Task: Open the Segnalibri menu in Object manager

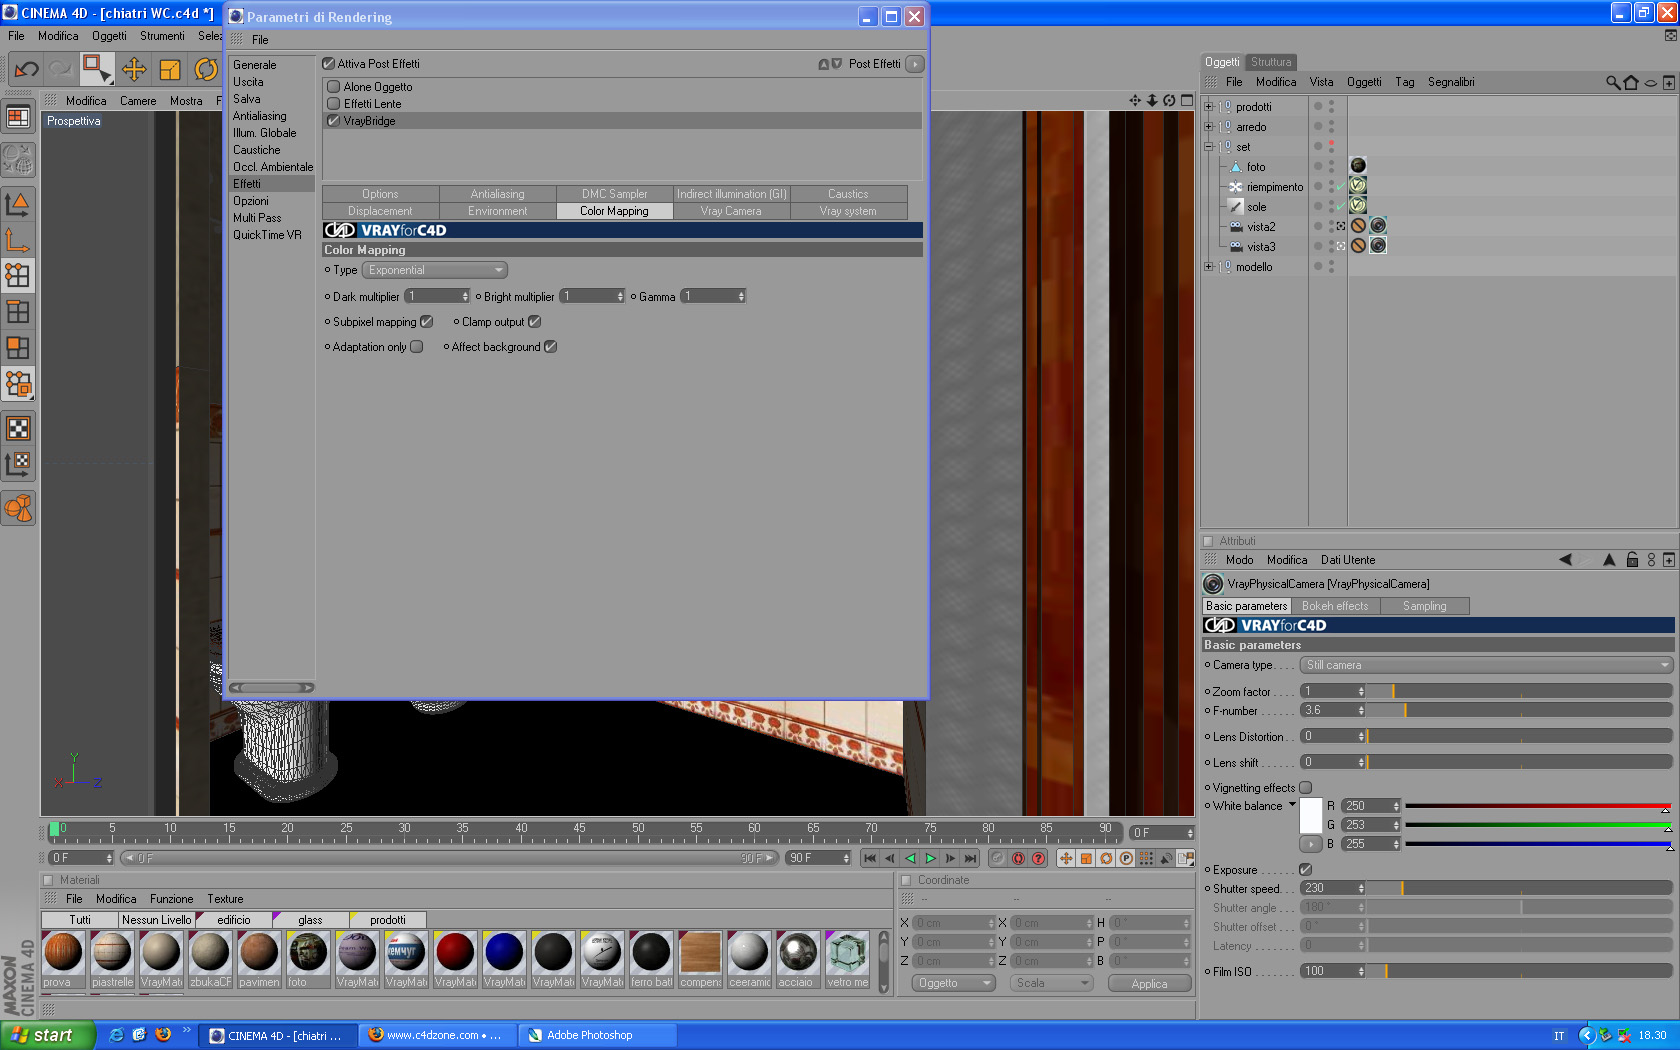Action: pos(1451,82)
